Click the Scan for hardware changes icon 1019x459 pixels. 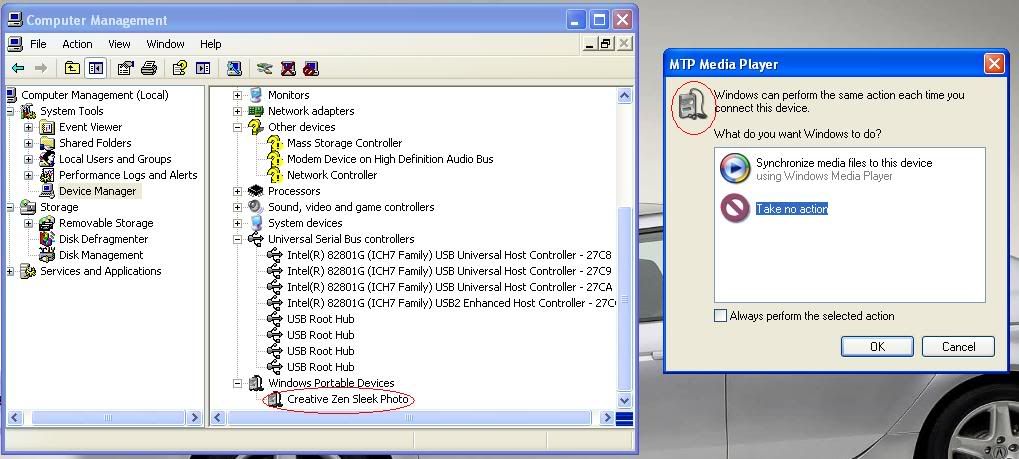click(x=234, y=68)
